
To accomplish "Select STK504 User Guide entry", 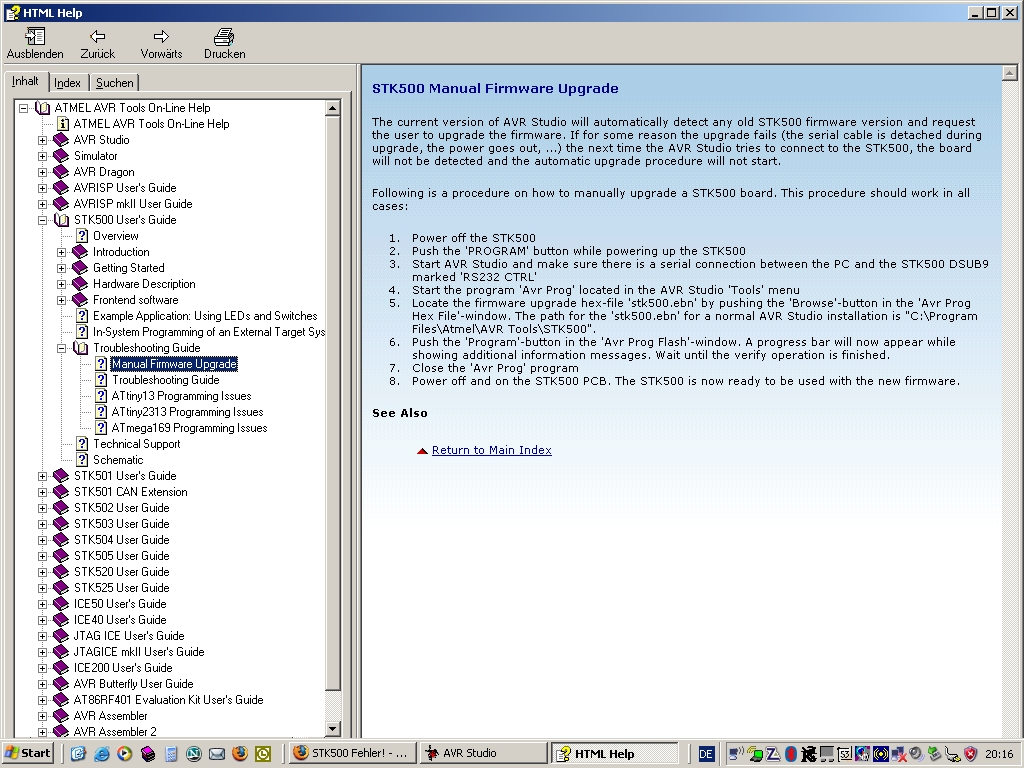I will (121, 540).
